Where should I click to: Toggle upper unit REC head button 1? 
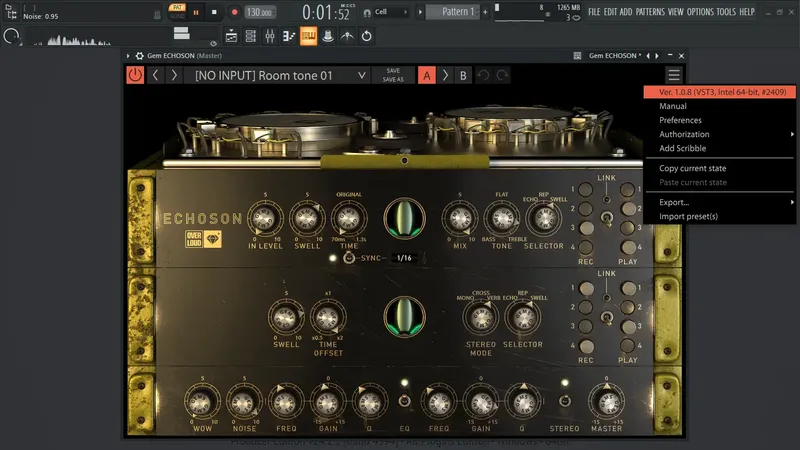click(x=586, y=189)
